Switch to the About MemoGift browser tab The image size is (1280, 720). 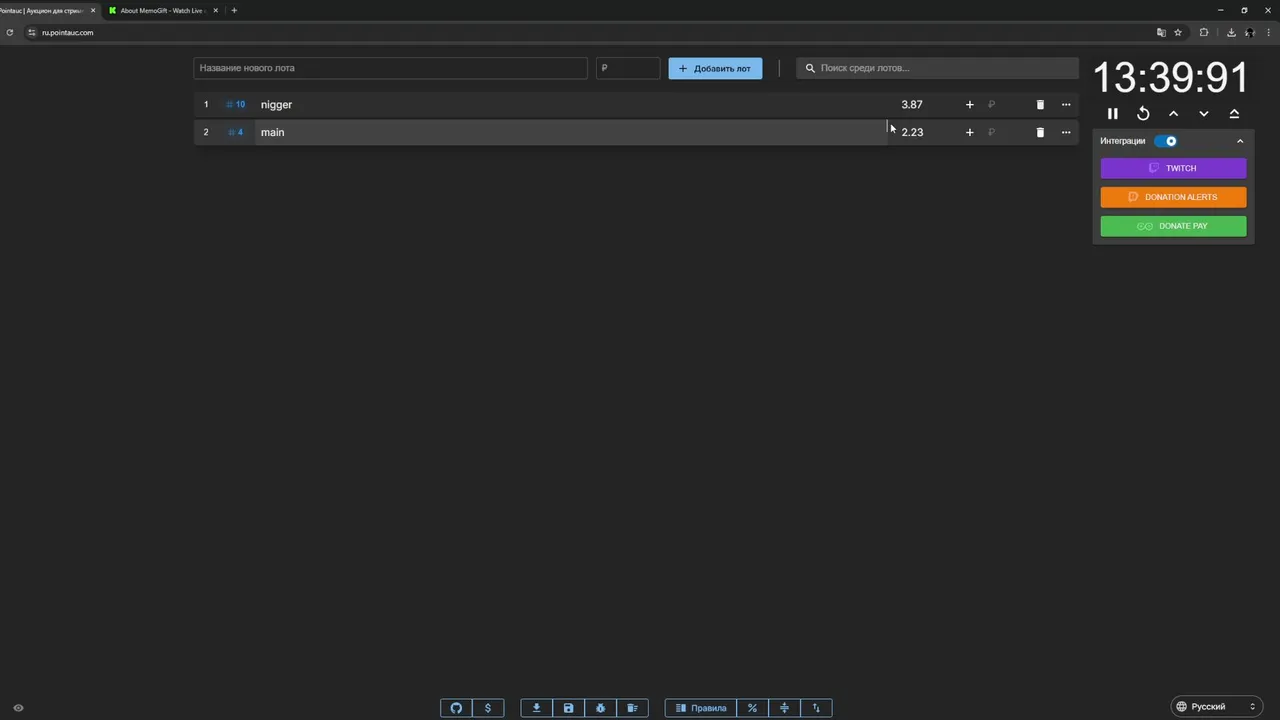click(162, 10)
